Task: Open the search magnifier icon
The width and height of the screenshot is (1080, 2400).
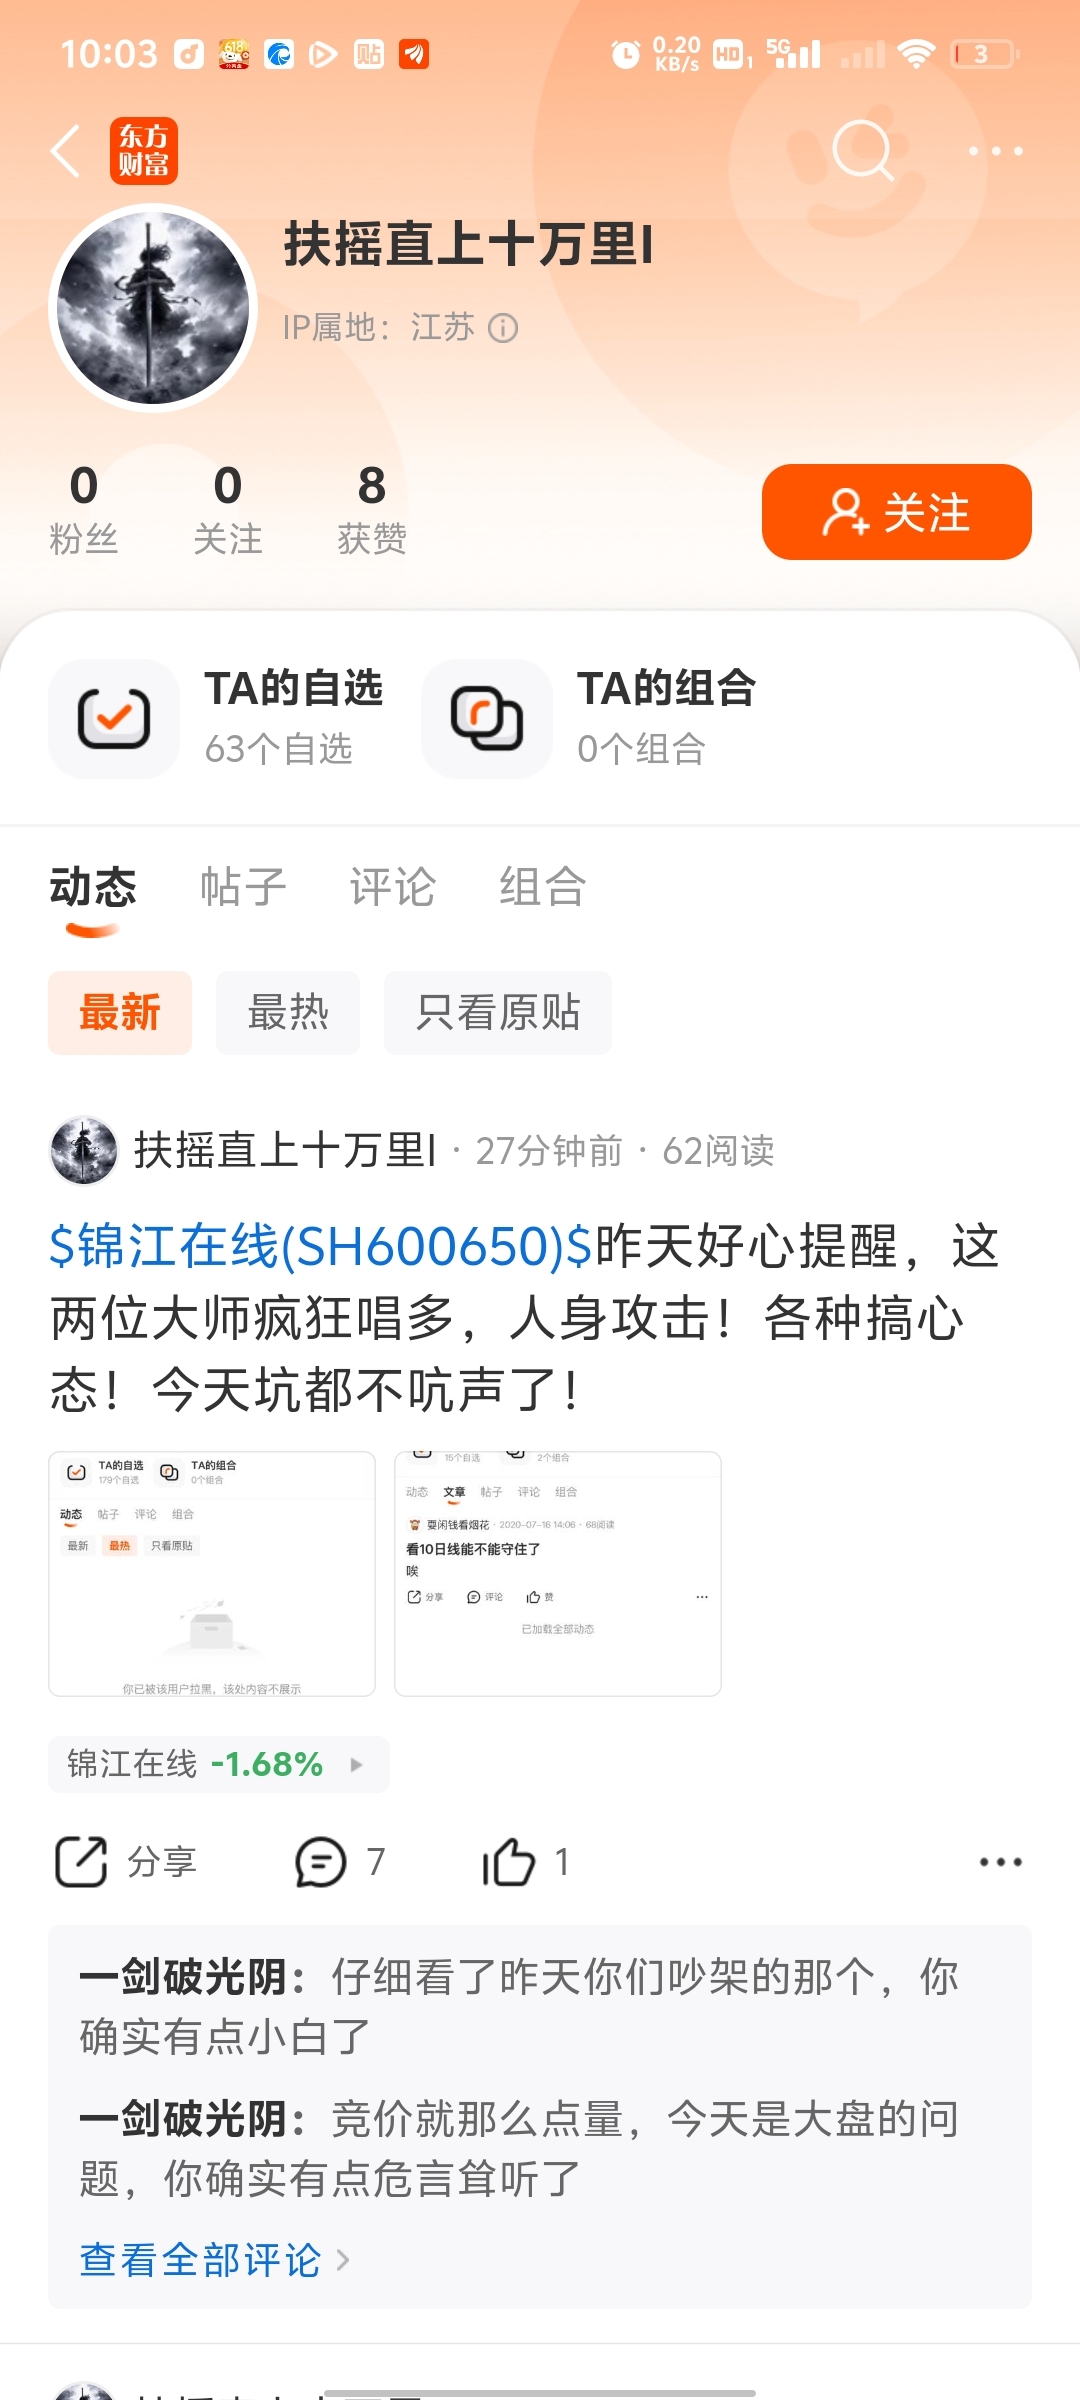Action: [863, 151]
